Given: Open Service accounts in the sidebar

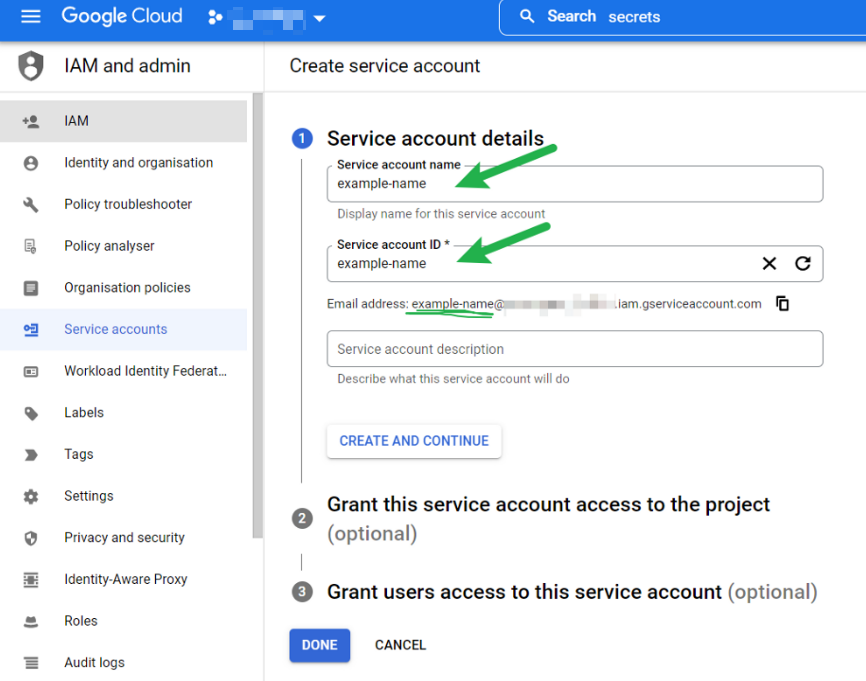Looking at the screenshot, I should 115,330.
